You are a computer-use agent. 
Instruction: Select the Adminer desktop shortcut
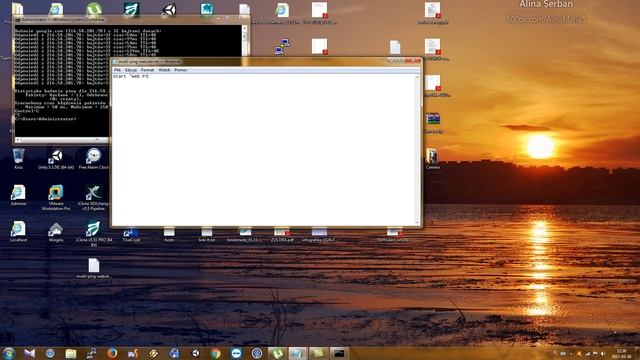click(18, 195)
